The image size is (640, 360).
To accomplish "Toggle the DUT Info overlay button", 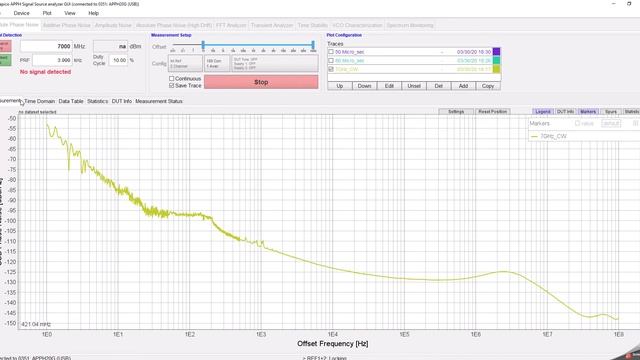I will (565, 111).
